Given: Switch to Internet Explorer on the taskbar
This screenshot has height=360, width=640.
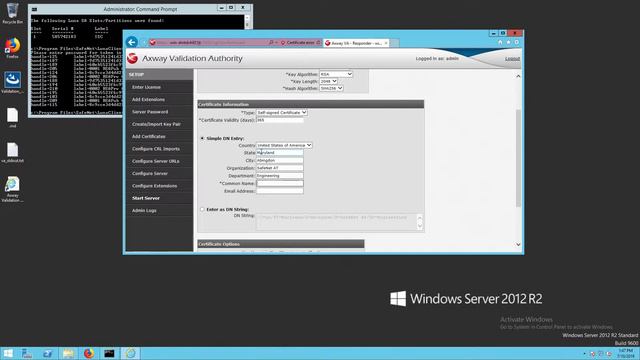Looking at the screenshot, I should coord(130,353).
